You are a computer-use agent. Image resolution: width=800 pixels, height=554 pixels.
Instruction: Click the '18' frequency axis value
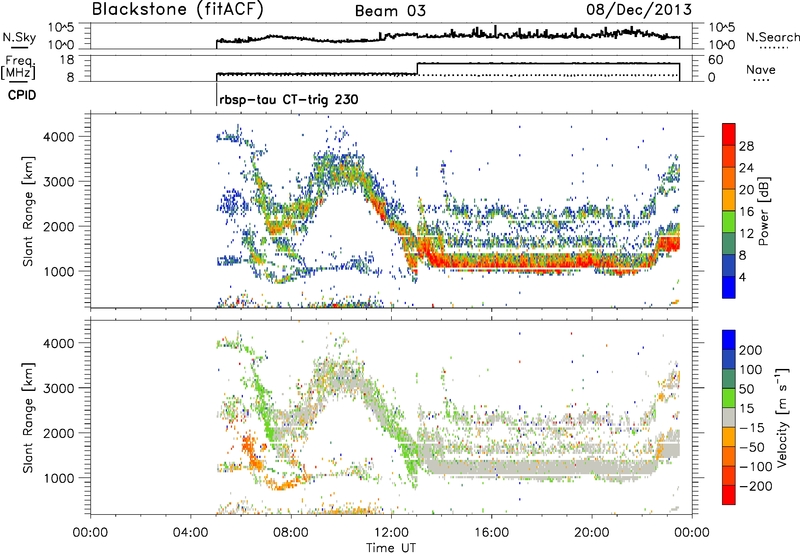(66, 60)
